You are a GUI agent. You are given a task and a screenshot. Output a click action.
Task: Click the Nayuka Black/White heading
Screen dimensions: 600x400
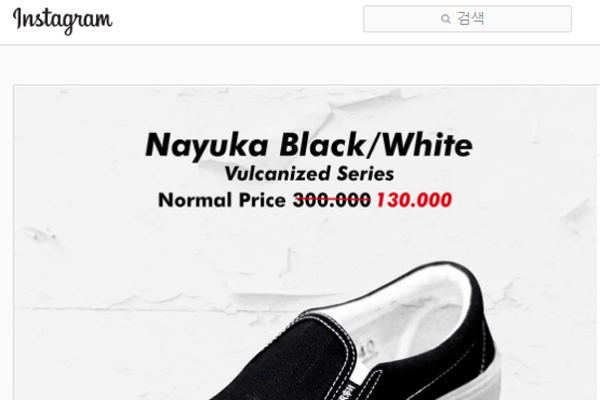[x=309, y=145]
